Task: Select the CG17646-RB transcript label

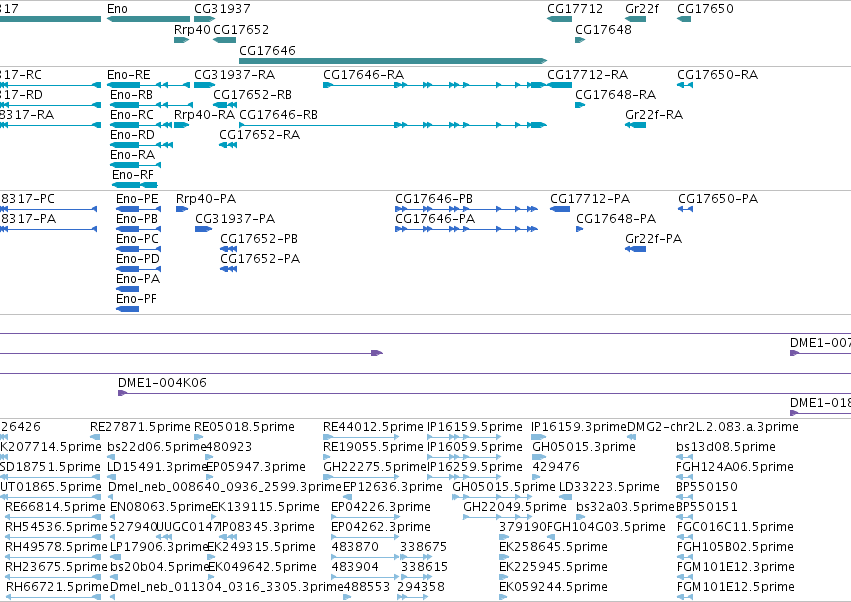Action: (278, 115)
